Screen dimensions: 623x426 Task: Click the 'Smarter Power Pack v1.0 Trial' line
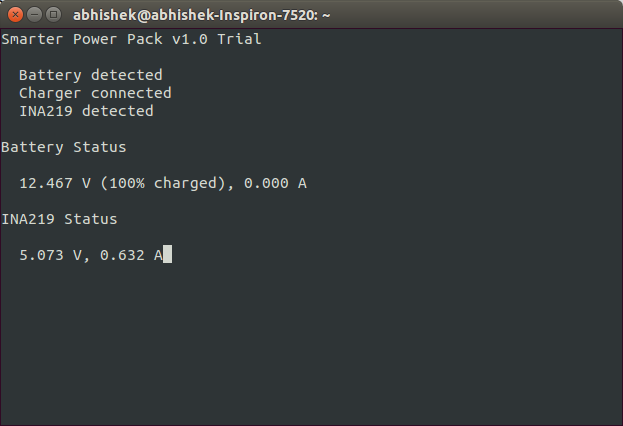click(x=131, y=39)
